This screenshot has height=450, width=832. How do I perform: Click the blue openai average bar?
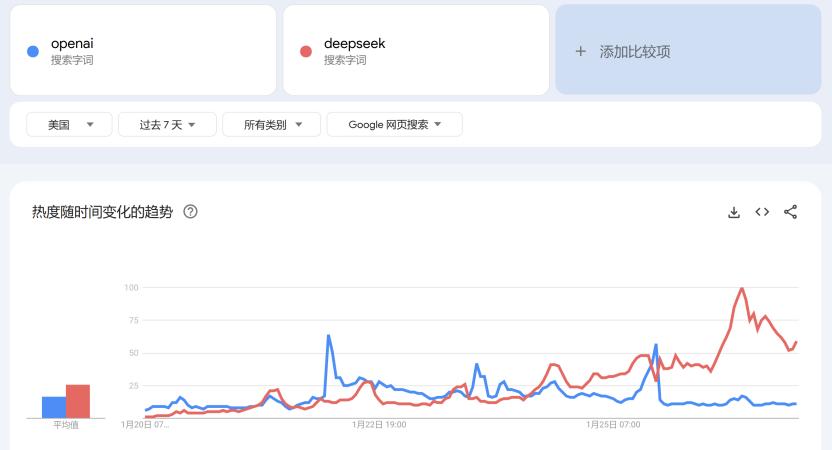pos(54,407)
